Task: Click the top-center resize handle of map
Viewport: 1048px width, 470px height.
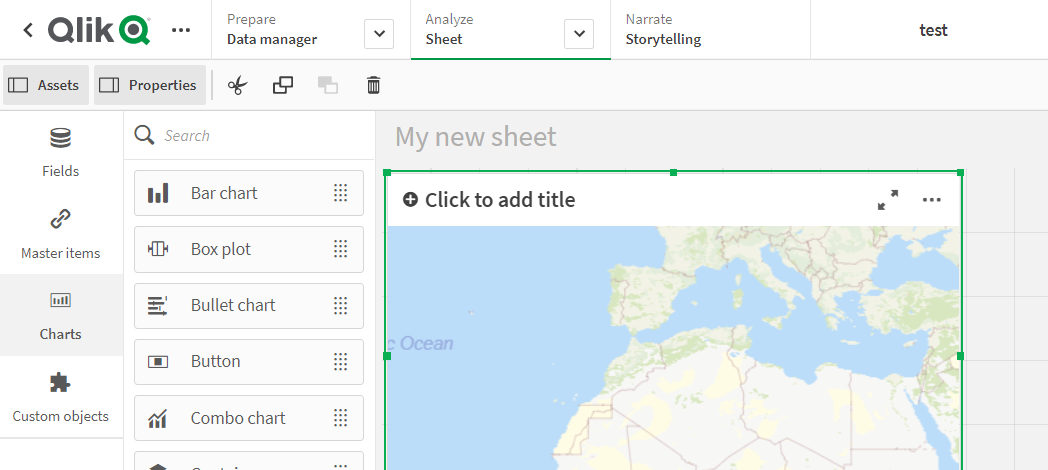Action: (673, 172)
